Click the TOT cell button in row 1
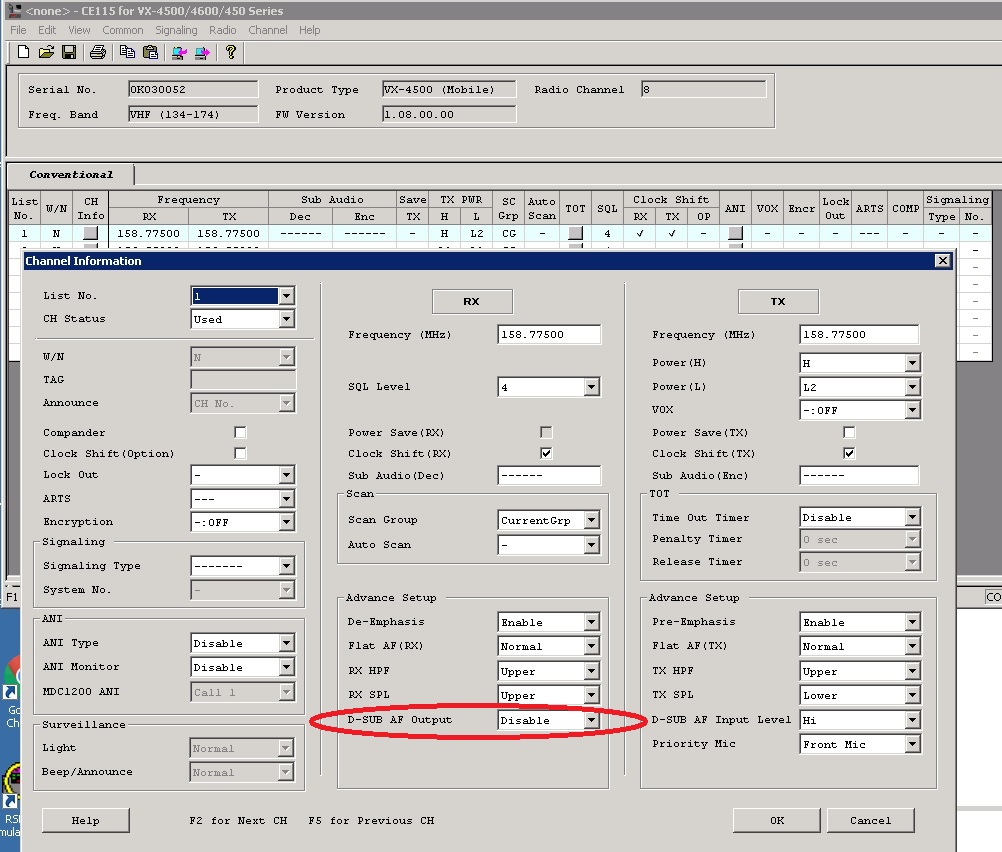The height and width of the screenshot is (852, 1002). pos(575,233)
